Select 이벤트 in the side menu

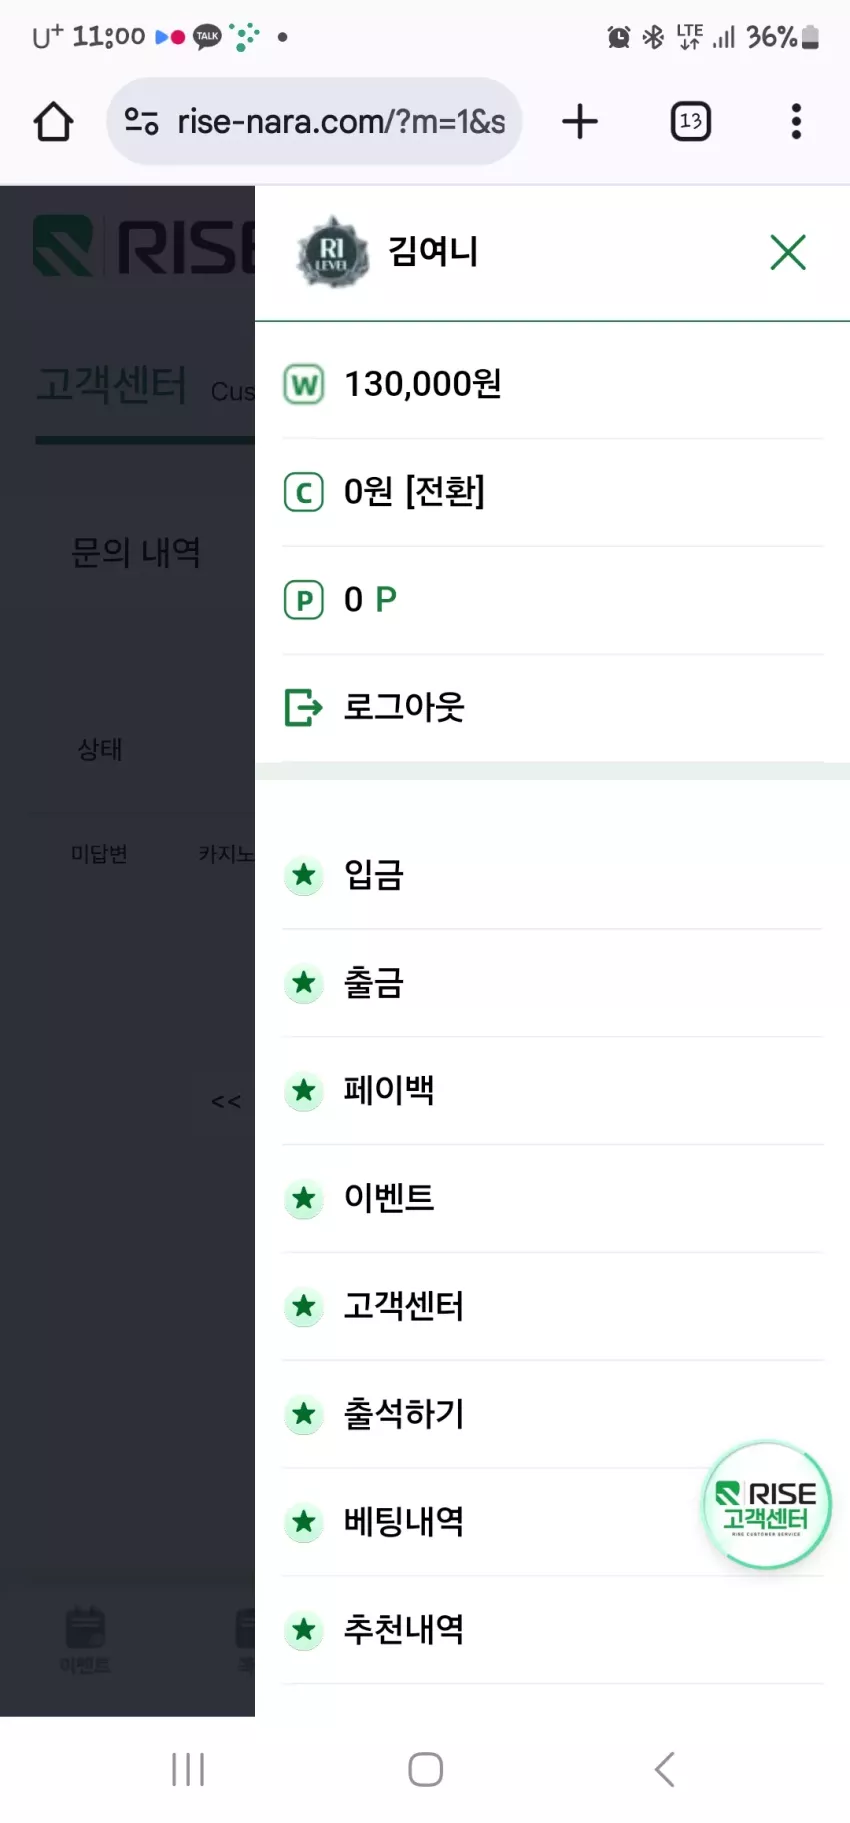[x=552, y=1199]
